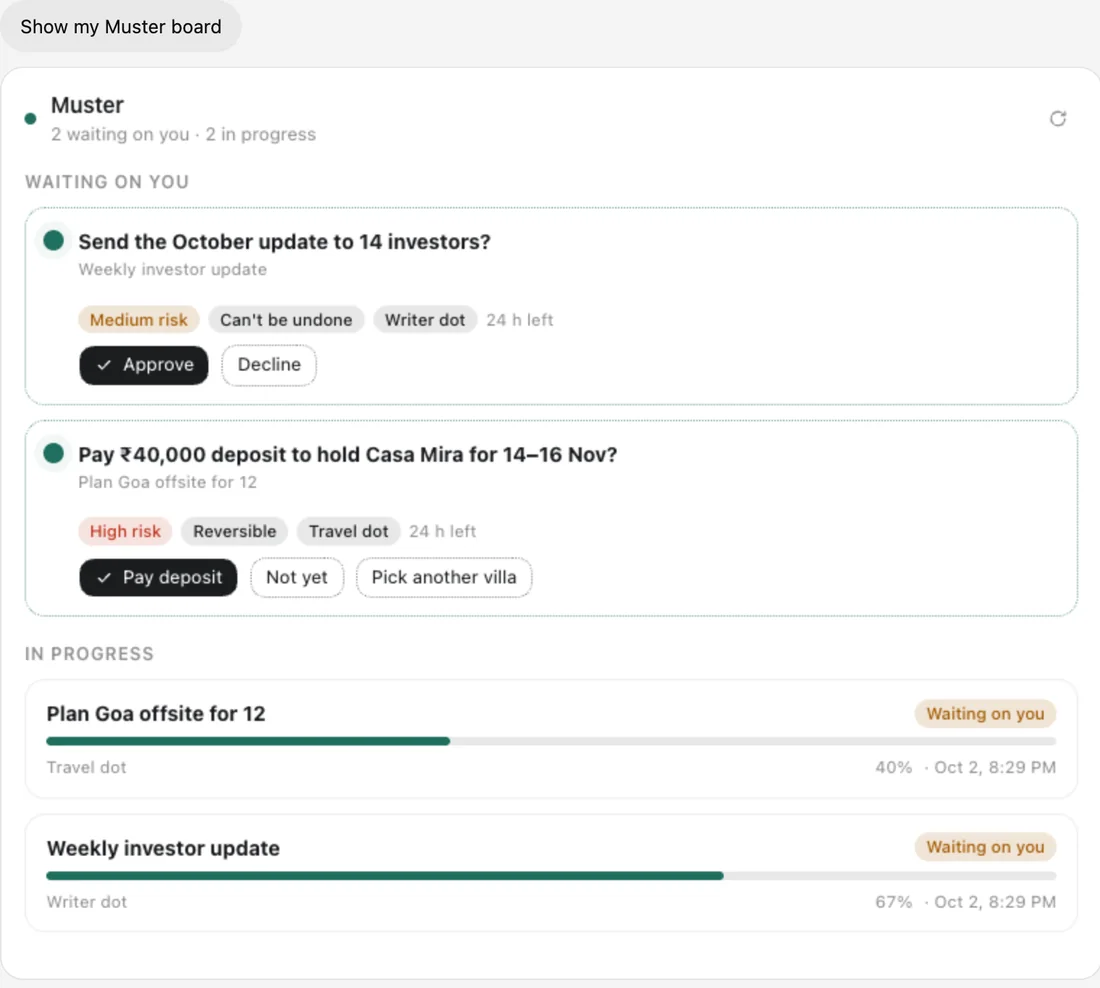Click Plan Goa offsite for 12 subtitle under deposit request
1100x988 pixels.
pos(168,482)
